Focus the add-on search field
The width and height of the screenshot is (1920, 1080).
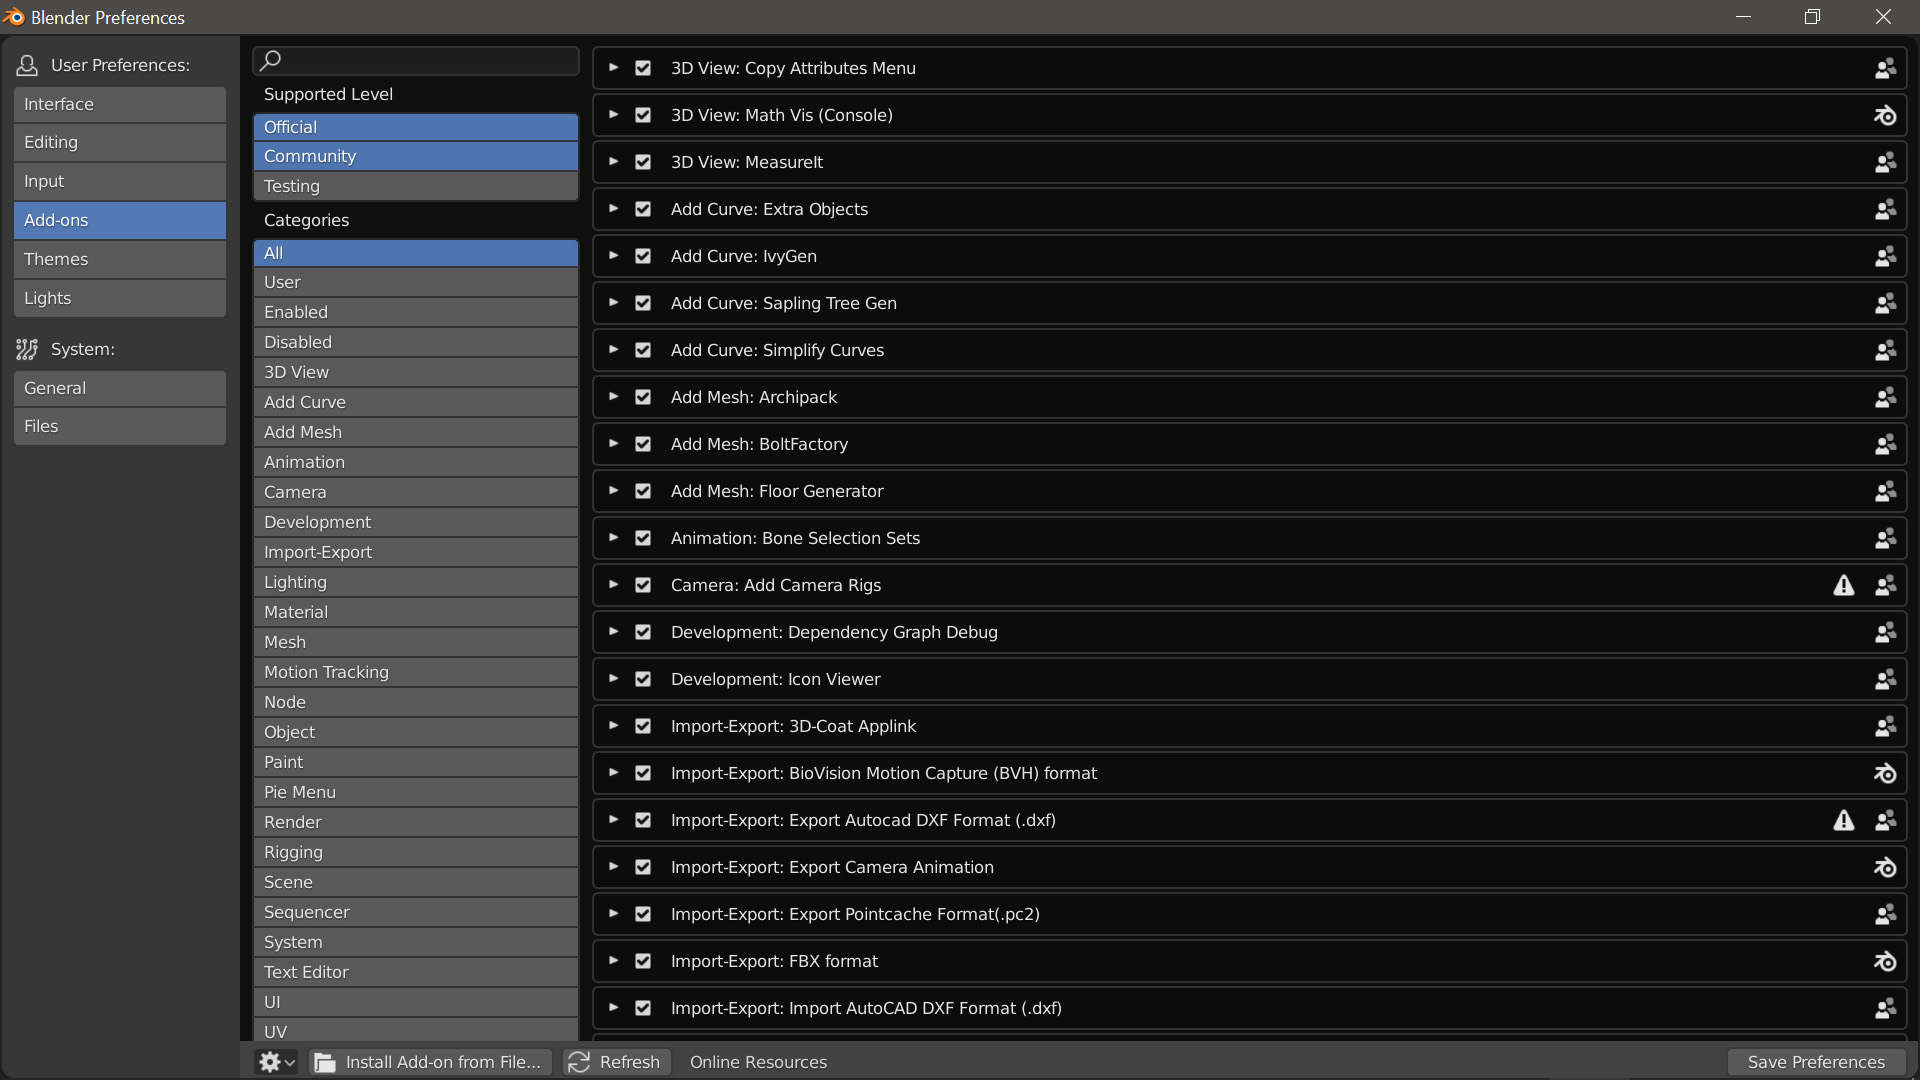pos(416,60)
